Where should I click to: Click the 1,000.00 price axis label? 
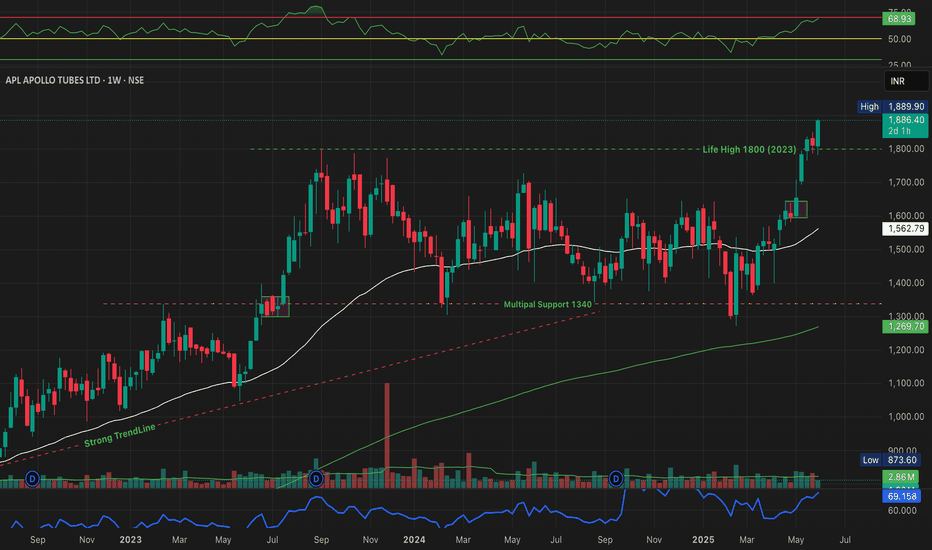point(906,416)
